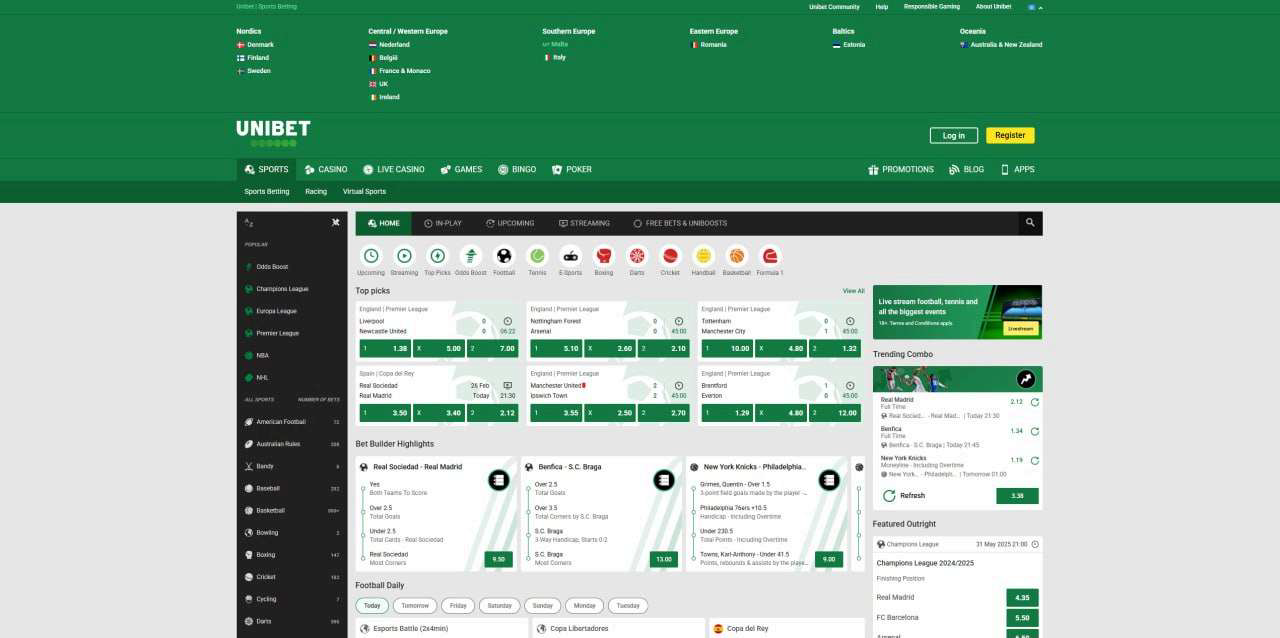Click the Unibet logo
Screen dimensions: 1280x638
coord(273,133)
